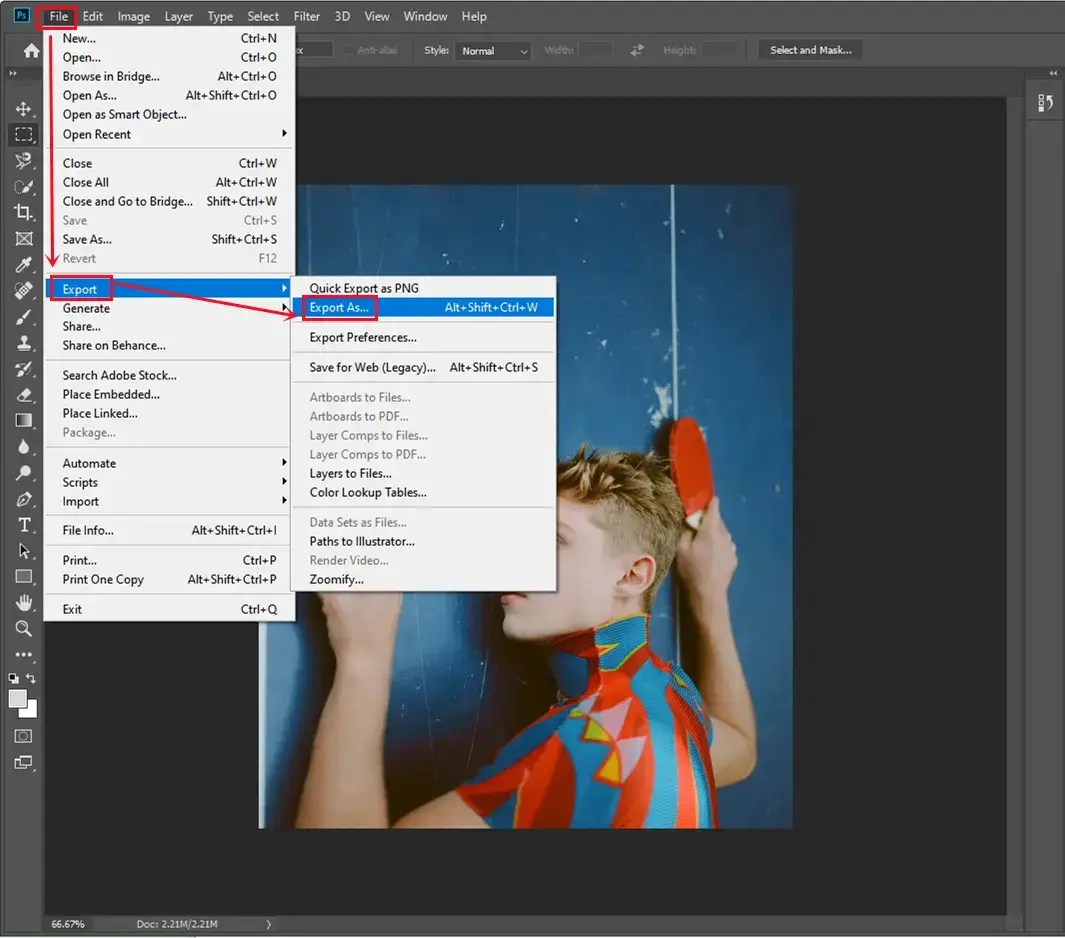Click the foreground color swatch

(18, 697)
